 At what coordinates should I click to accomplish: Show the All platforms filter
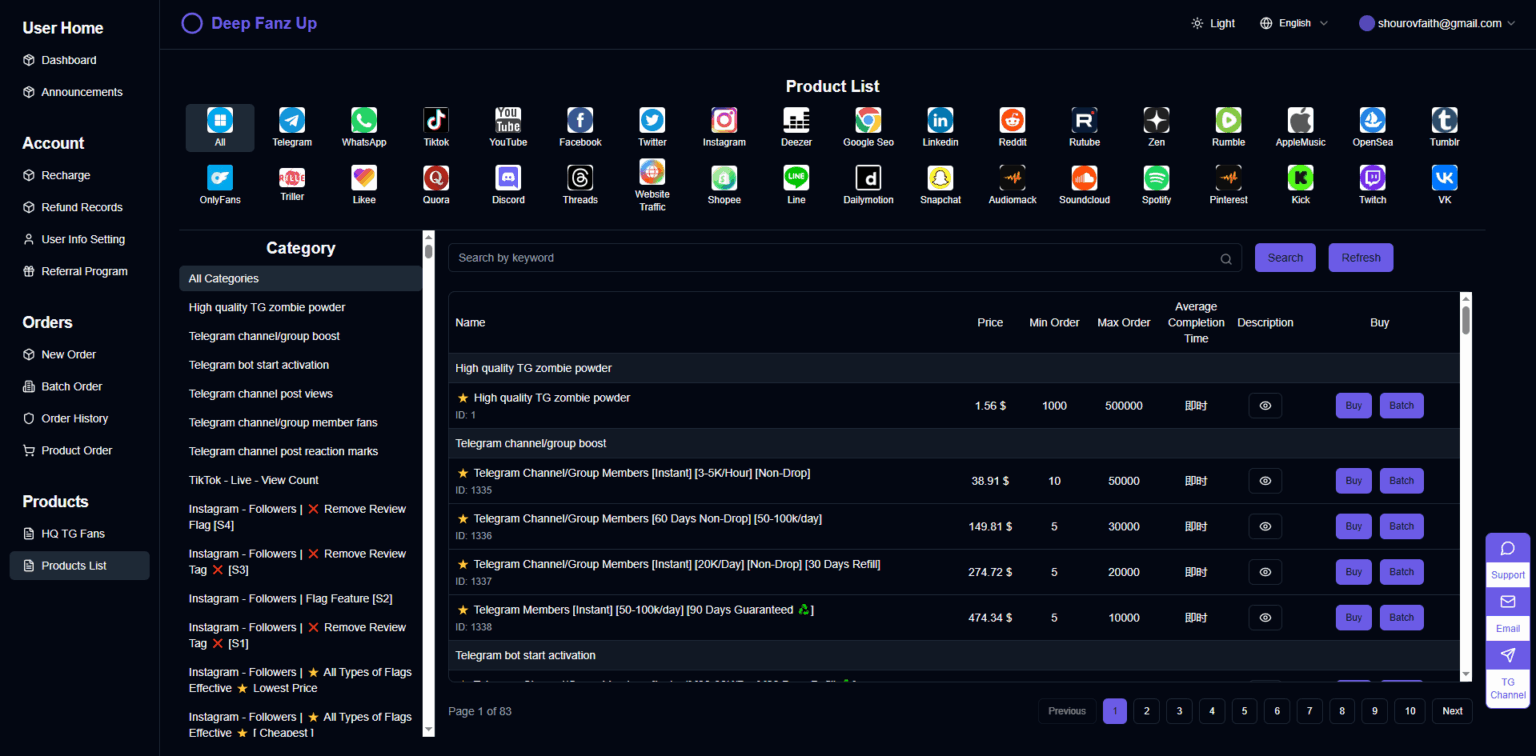click(x=220, y=128)
